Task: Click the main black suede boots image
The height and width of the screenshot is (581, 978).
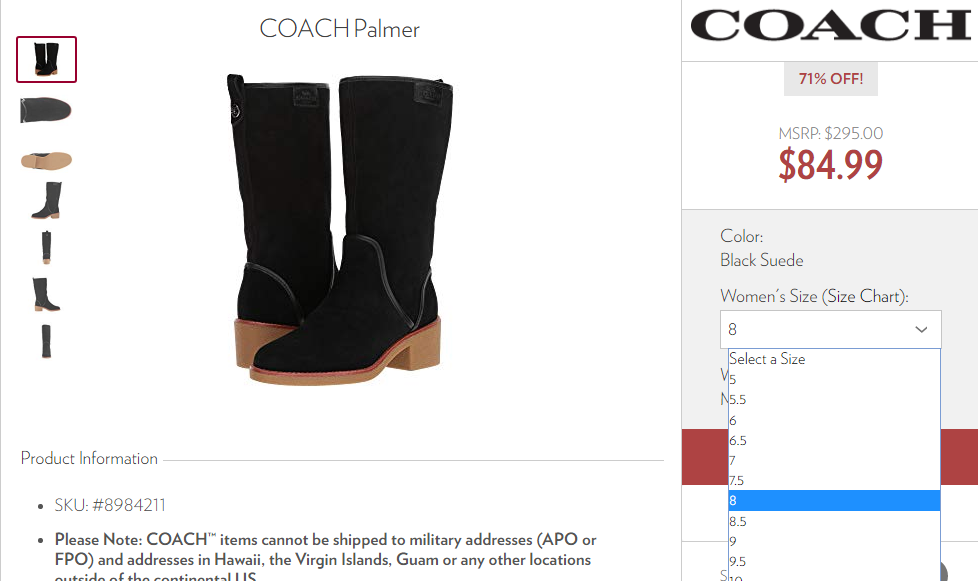Action: 339,229
